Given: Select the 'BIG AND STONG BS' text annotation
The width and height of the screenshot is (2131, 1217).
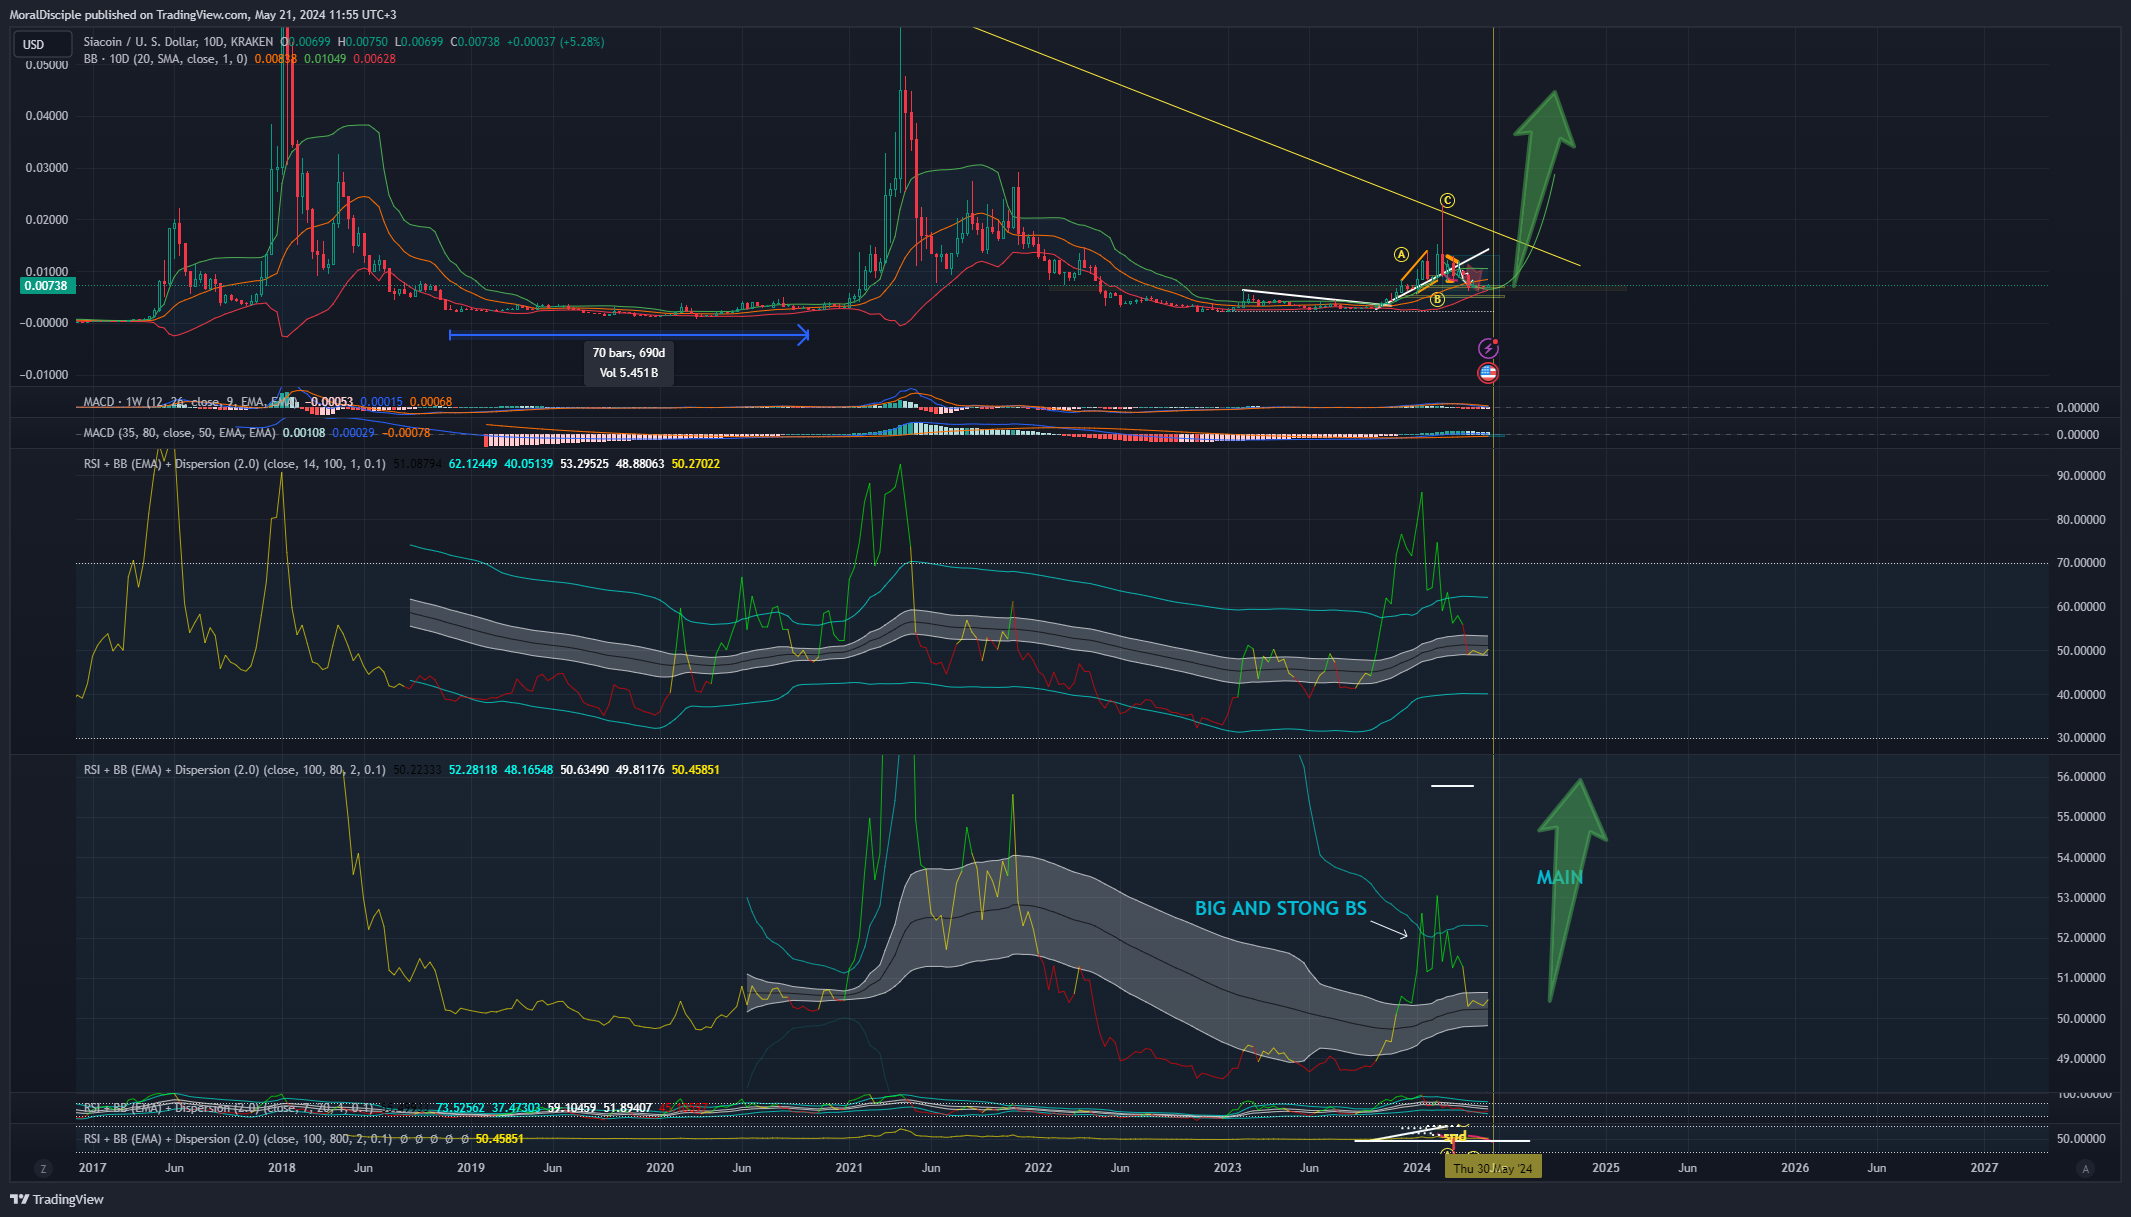Looking at the screenshot, I should [1280, 909].
